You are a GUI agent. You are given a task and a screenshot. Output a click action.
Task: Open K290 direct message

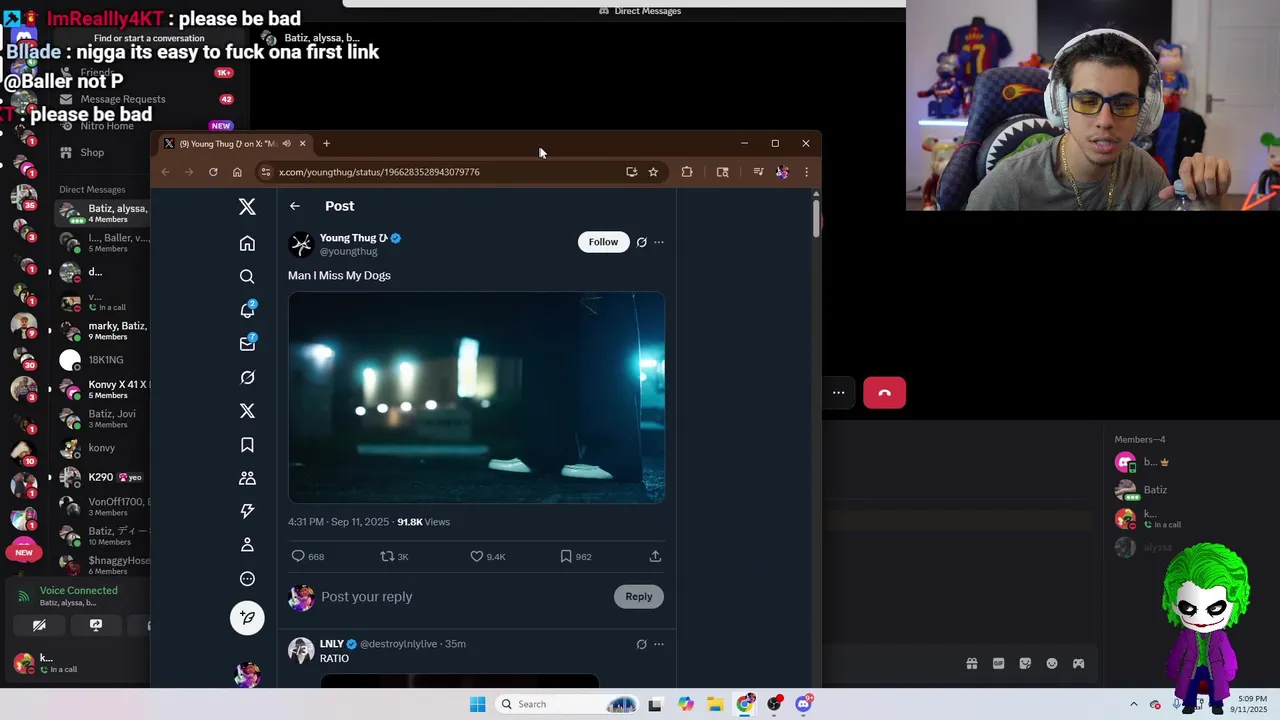click(x=102, y=477)
